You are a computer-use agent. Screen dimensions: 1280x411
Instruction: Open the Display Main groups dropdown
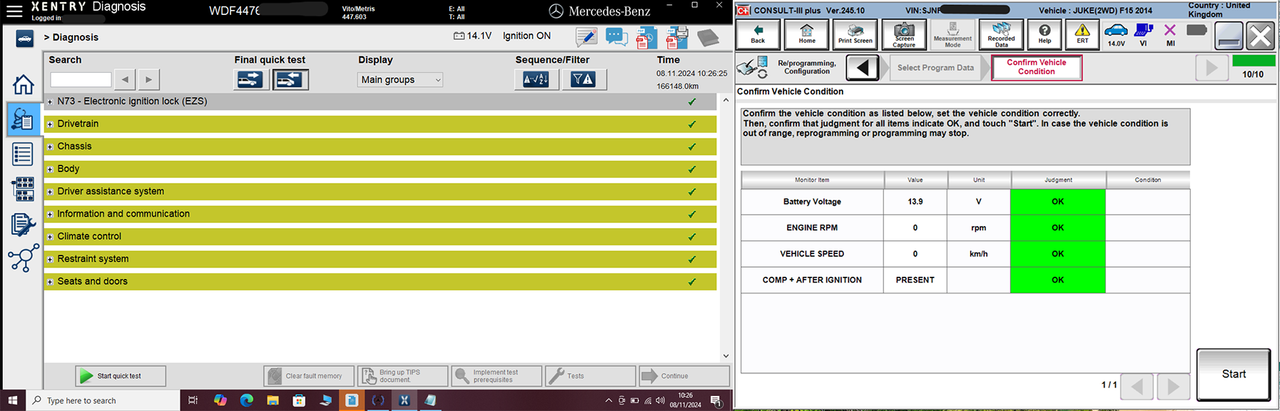[x=400, y=79]
